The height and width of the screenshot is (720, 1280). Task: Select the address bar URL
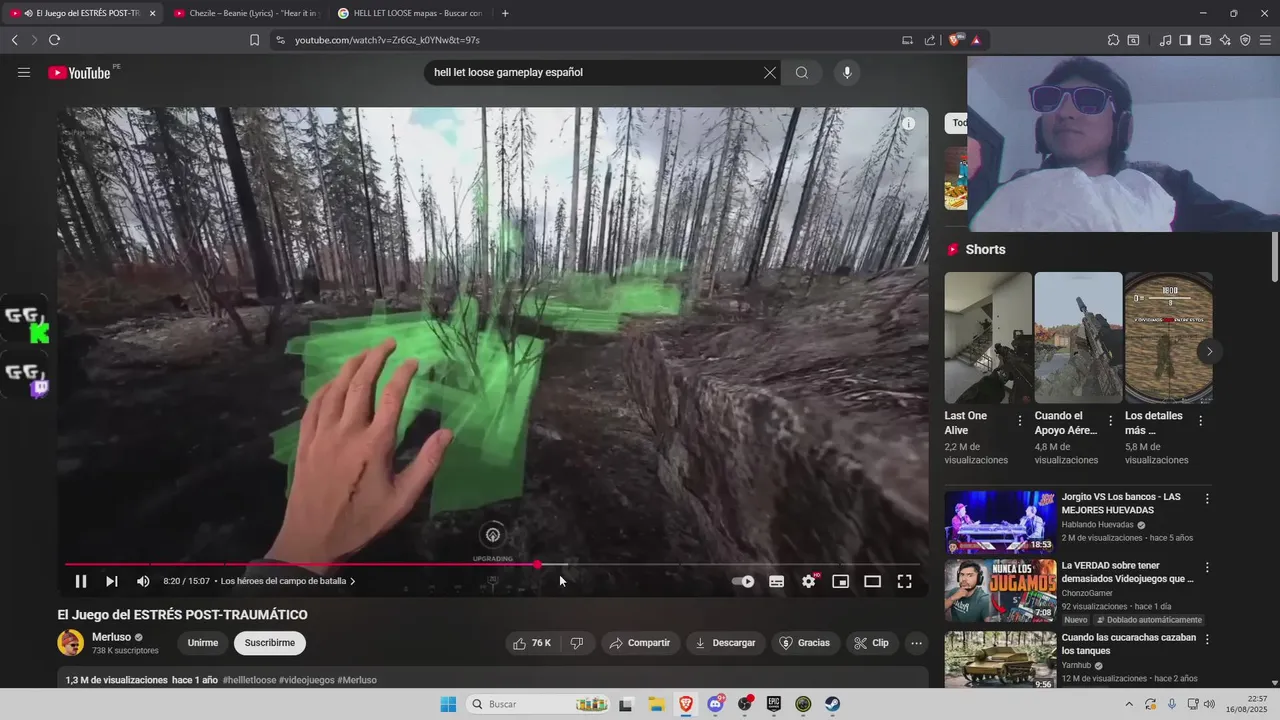click(387, 40)
